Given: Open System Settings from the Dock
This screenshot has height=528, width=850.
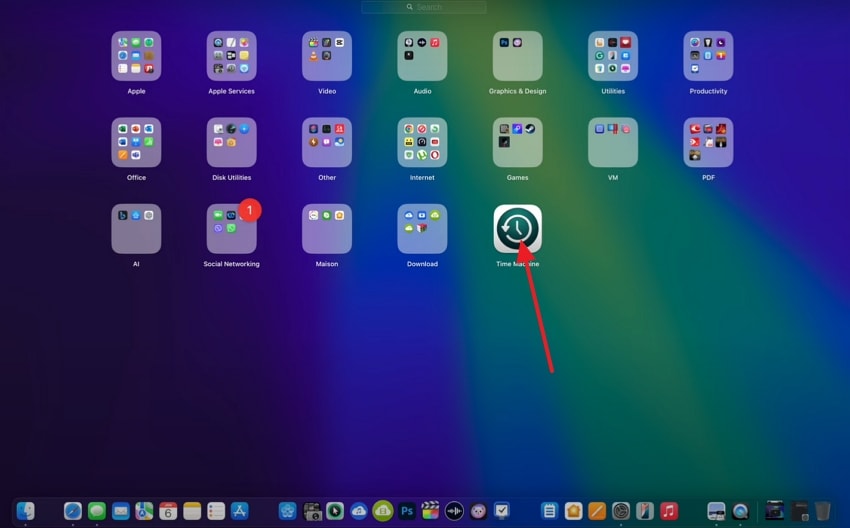Looking at the screenshot, I should (621, 511).
